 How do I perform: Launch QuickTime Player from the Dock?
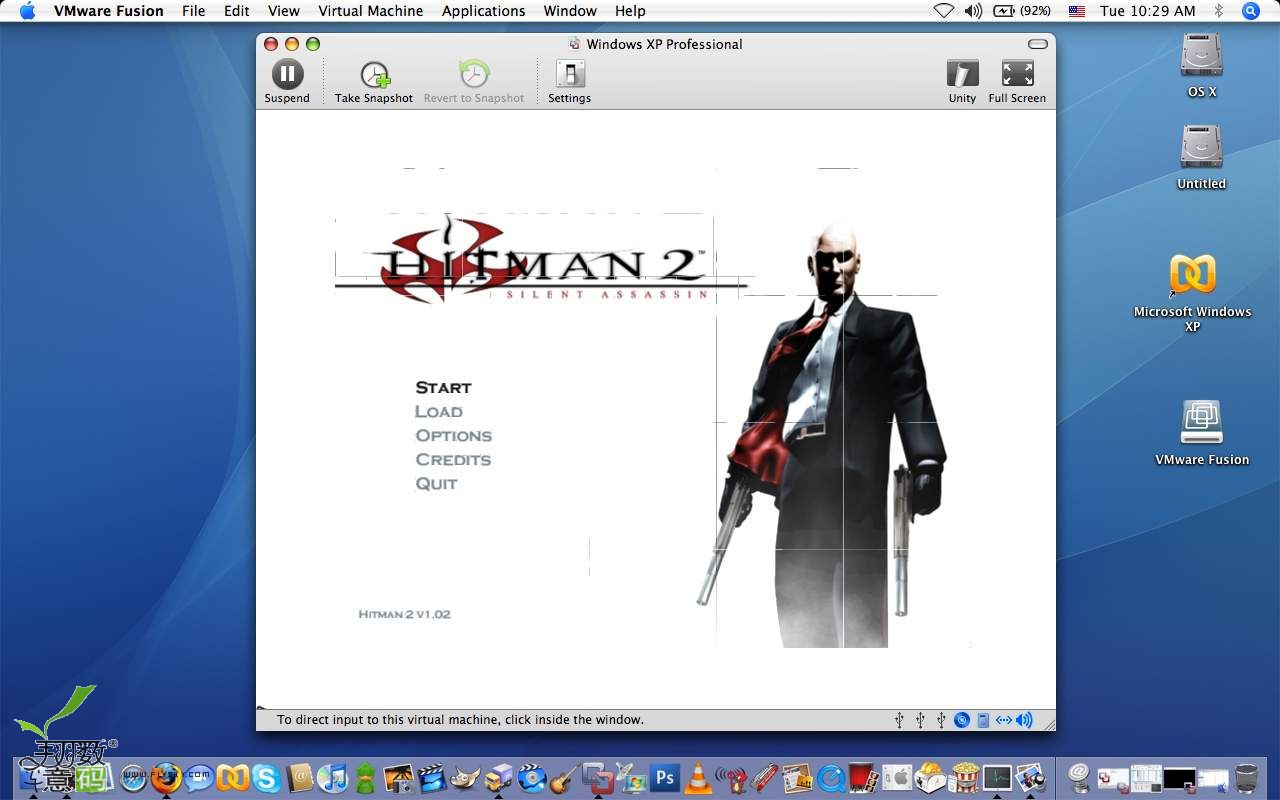[x=831, y=777]
